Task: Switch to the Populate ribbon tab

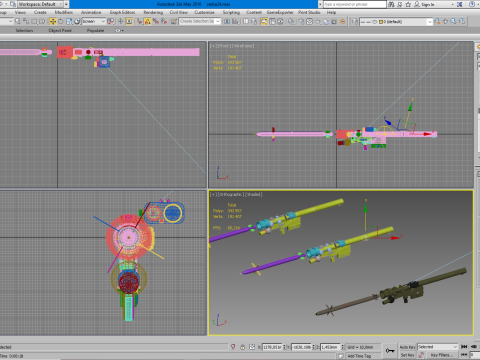Action: (95, 30)
